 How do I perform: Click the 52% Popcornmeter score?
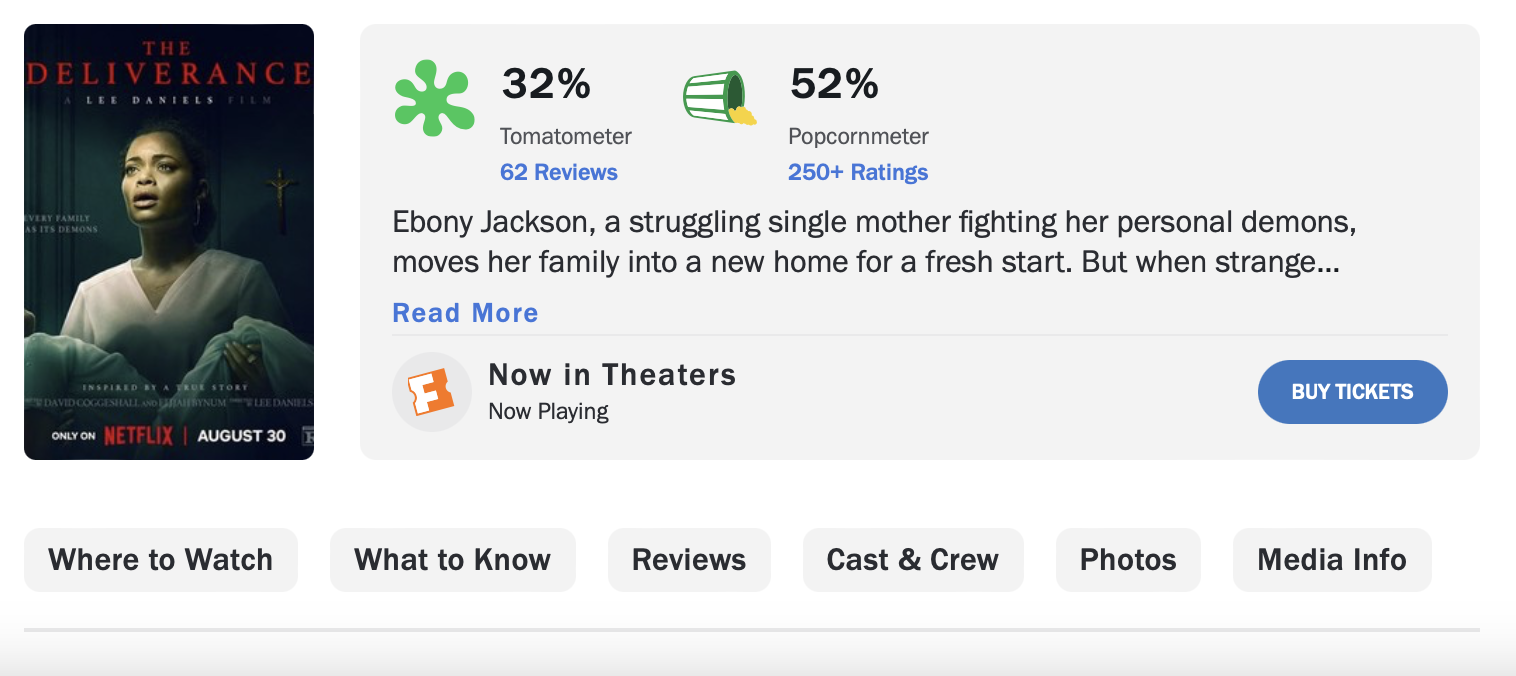[834, 84]
